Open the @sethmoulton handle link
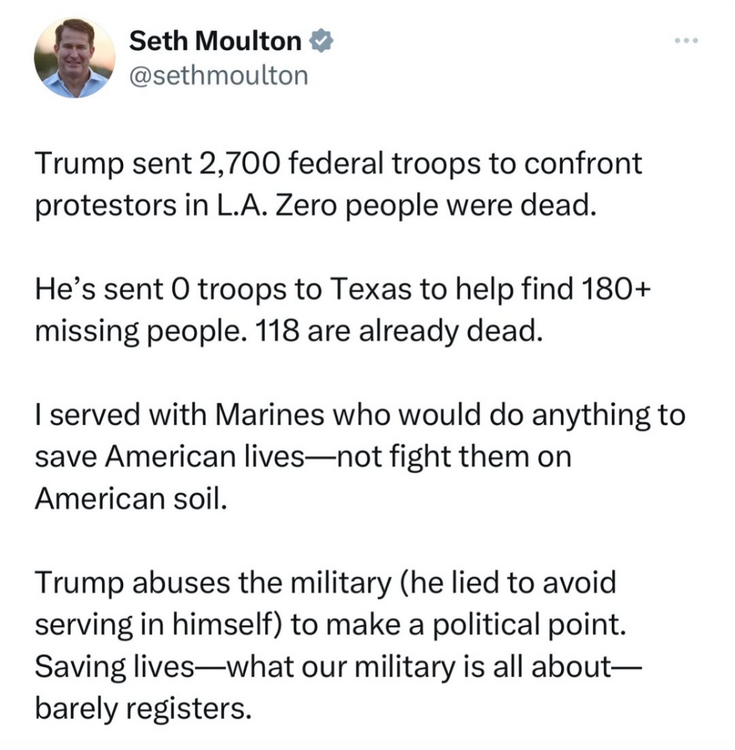Image resolution: width=735 pixels, height=750 pixels. (219, 75)
